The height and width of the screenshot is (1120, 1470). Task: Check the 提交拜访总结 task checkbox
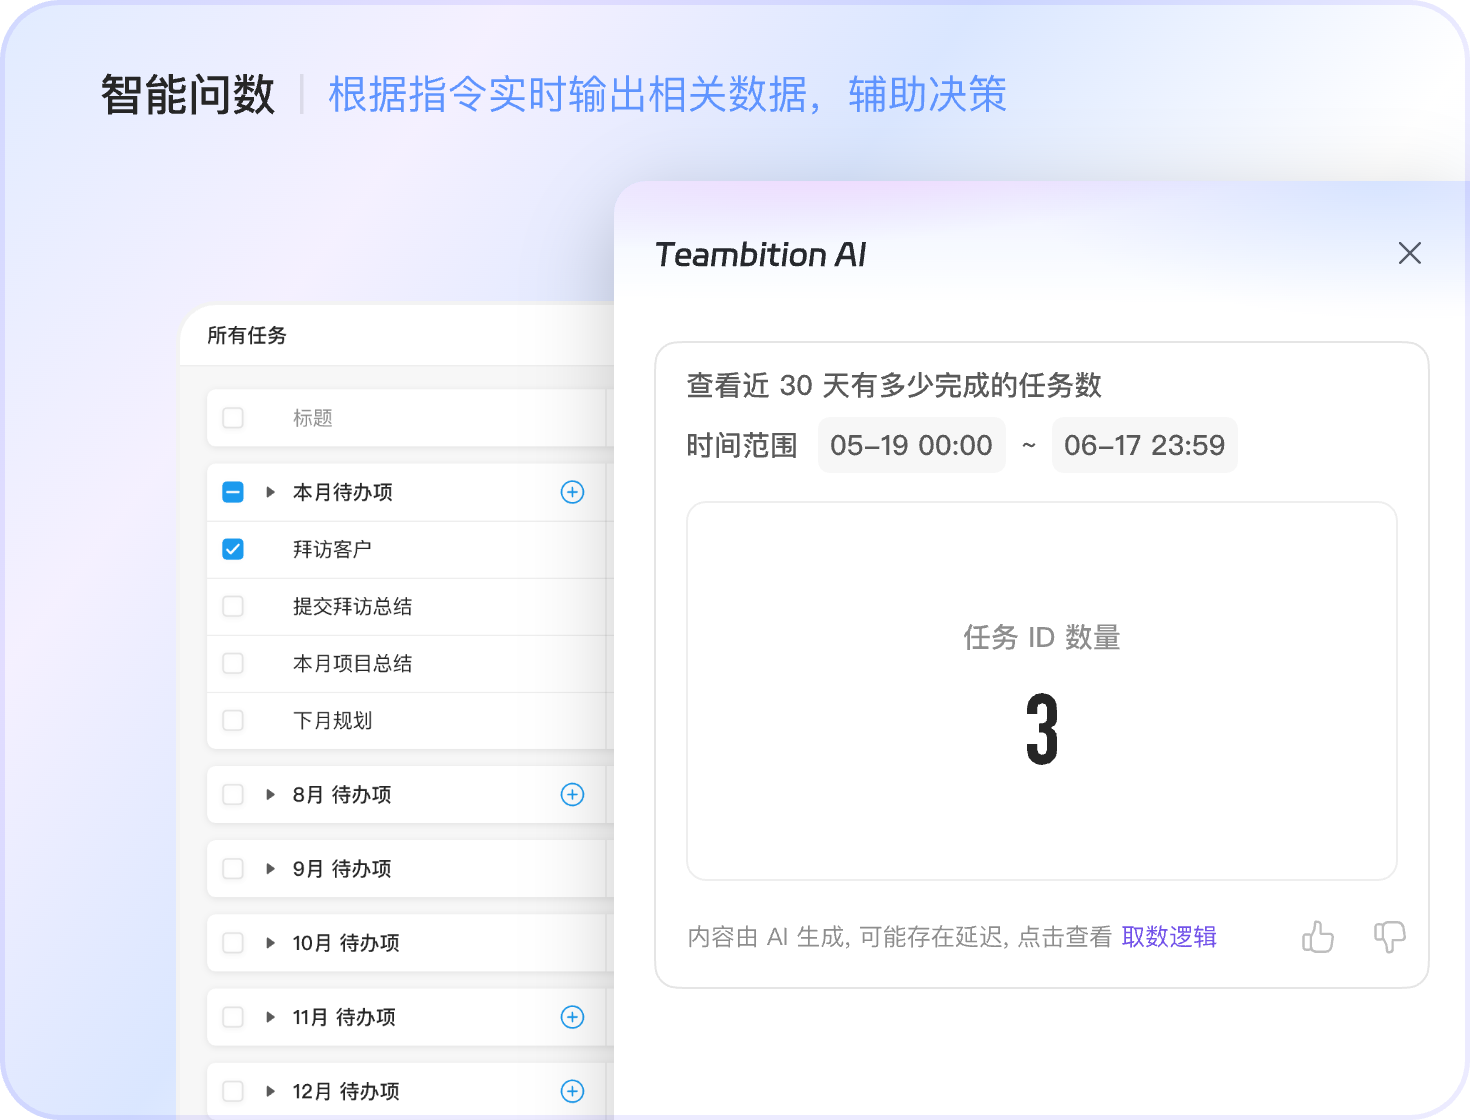click(233, 606)
